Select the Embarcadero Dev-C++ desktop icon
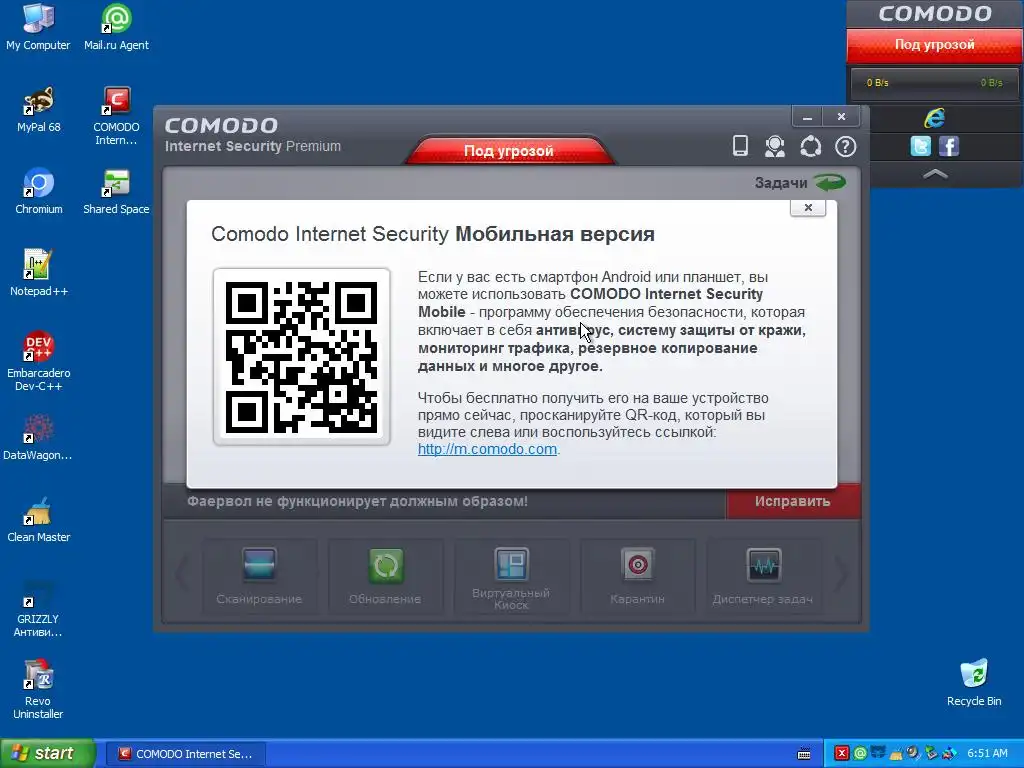 tap(39, 361)
